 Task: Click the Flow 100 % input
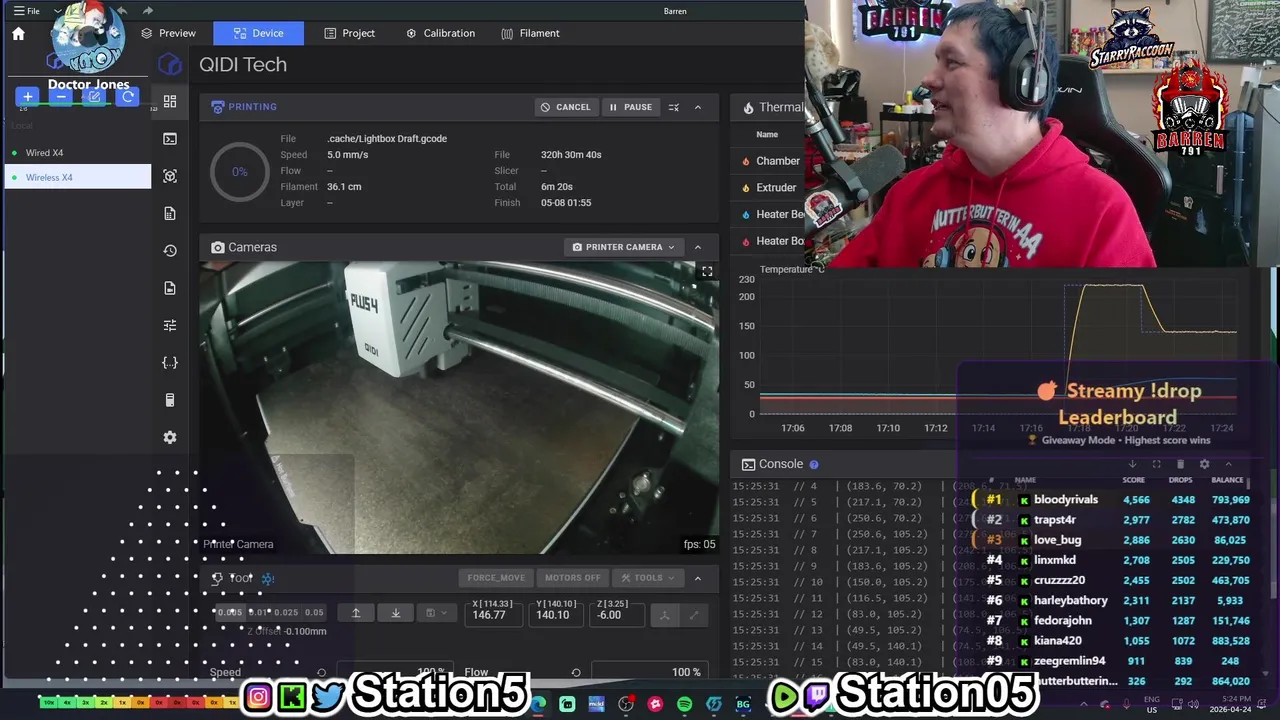pyautogui.click(x=649, y=672)
